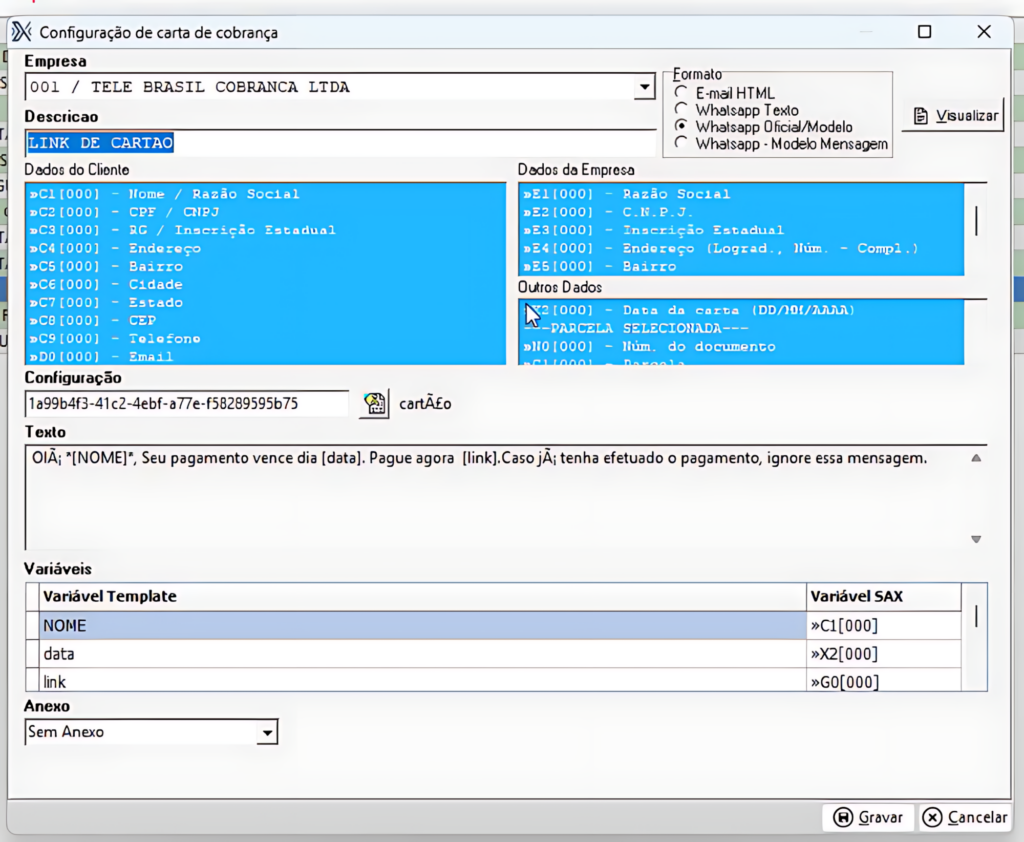Viewport: 1024px width, 842px height.
Task: Save with the Gravar button
Action: (868, 817)
